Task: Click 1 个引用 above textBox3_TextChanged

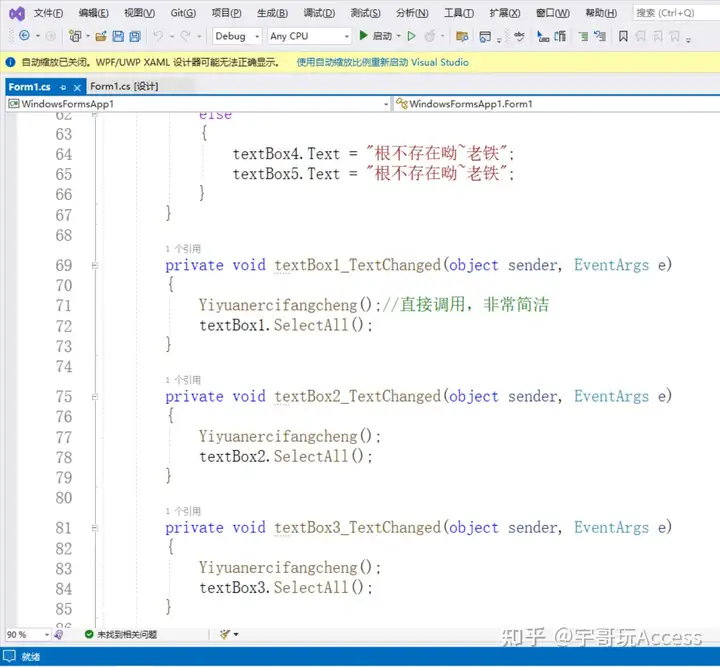Action: tap(183, 511)
